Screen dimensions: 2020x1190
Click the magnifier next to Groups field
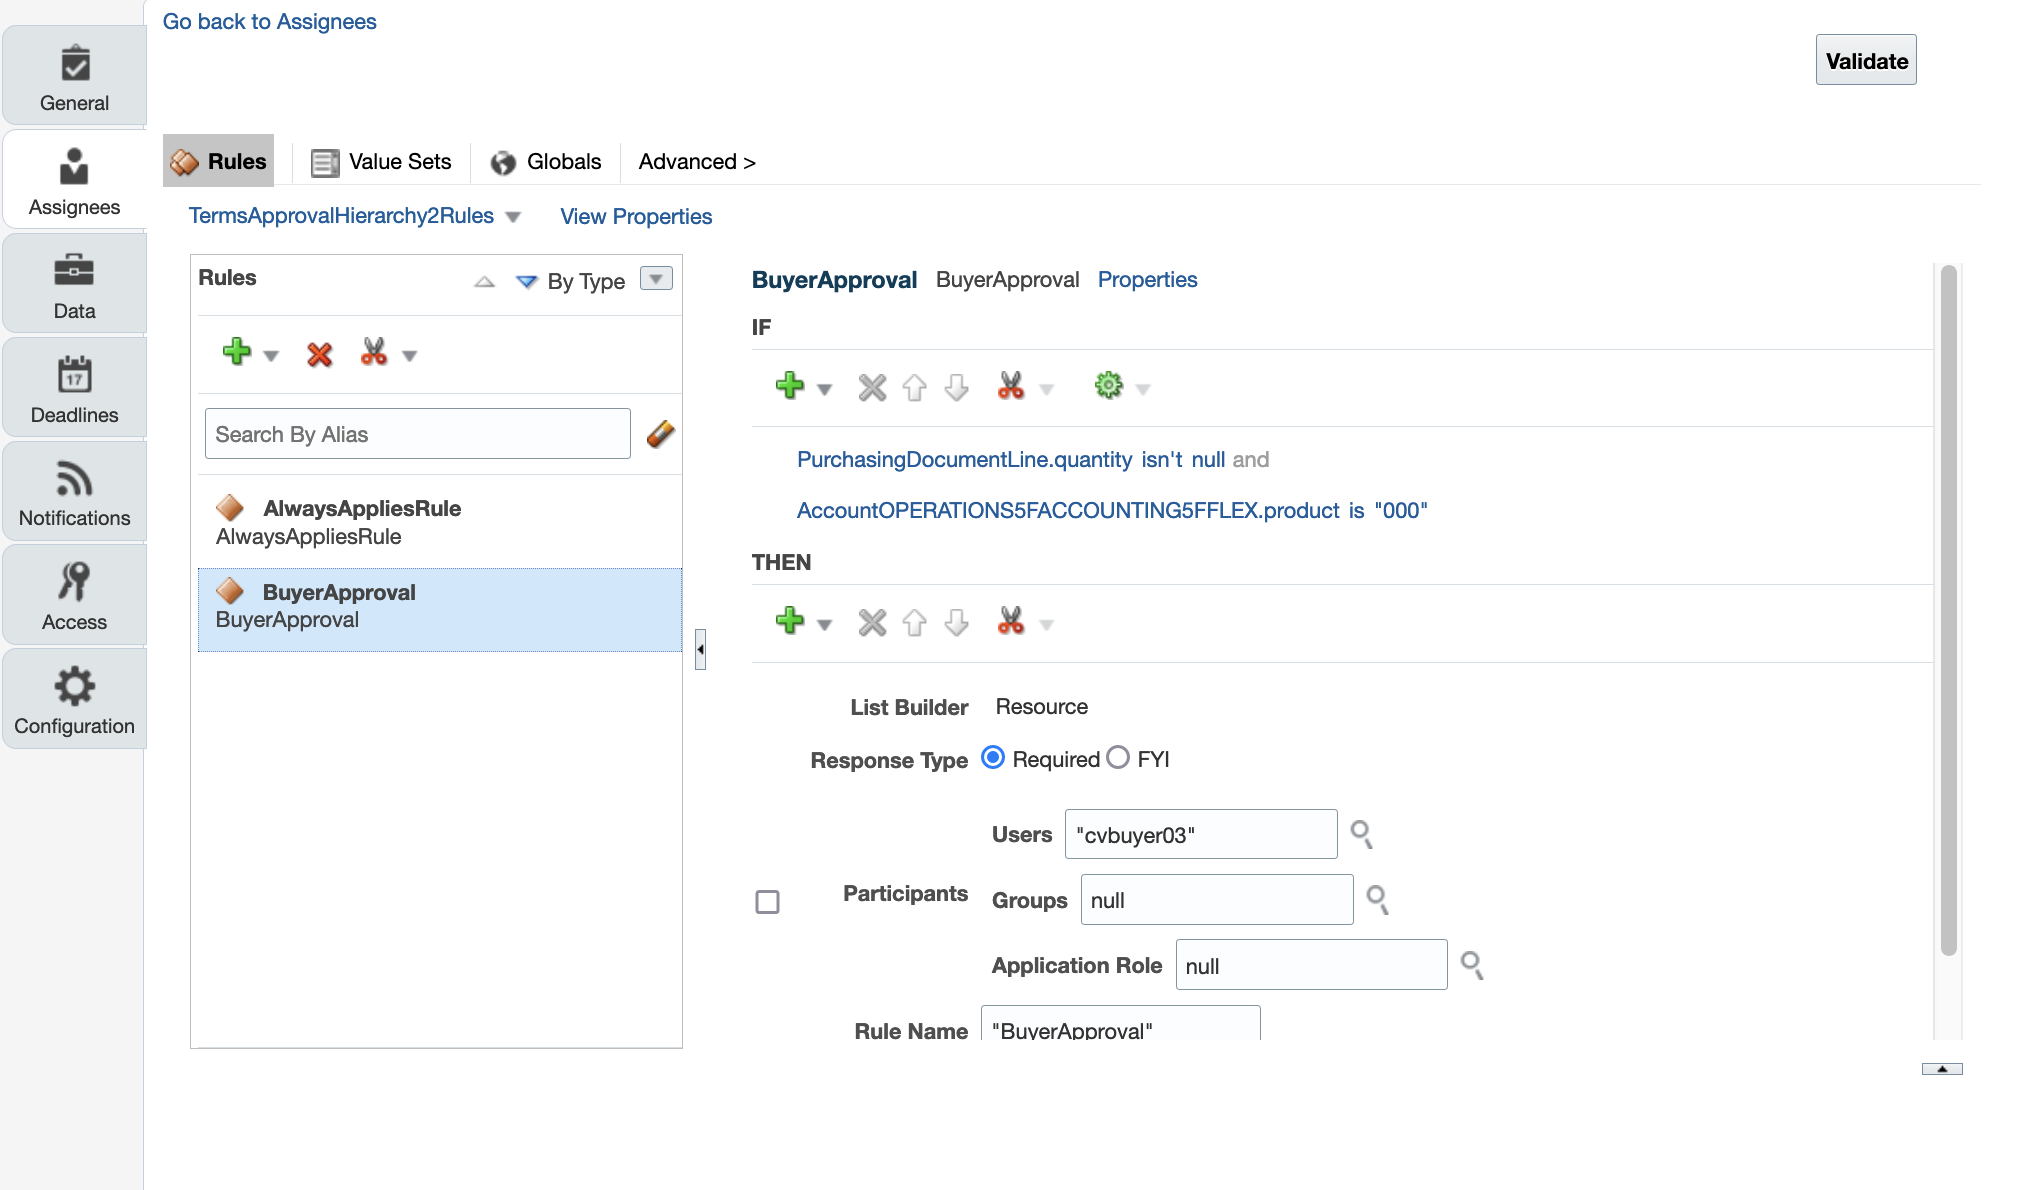tap(1377, 900)
